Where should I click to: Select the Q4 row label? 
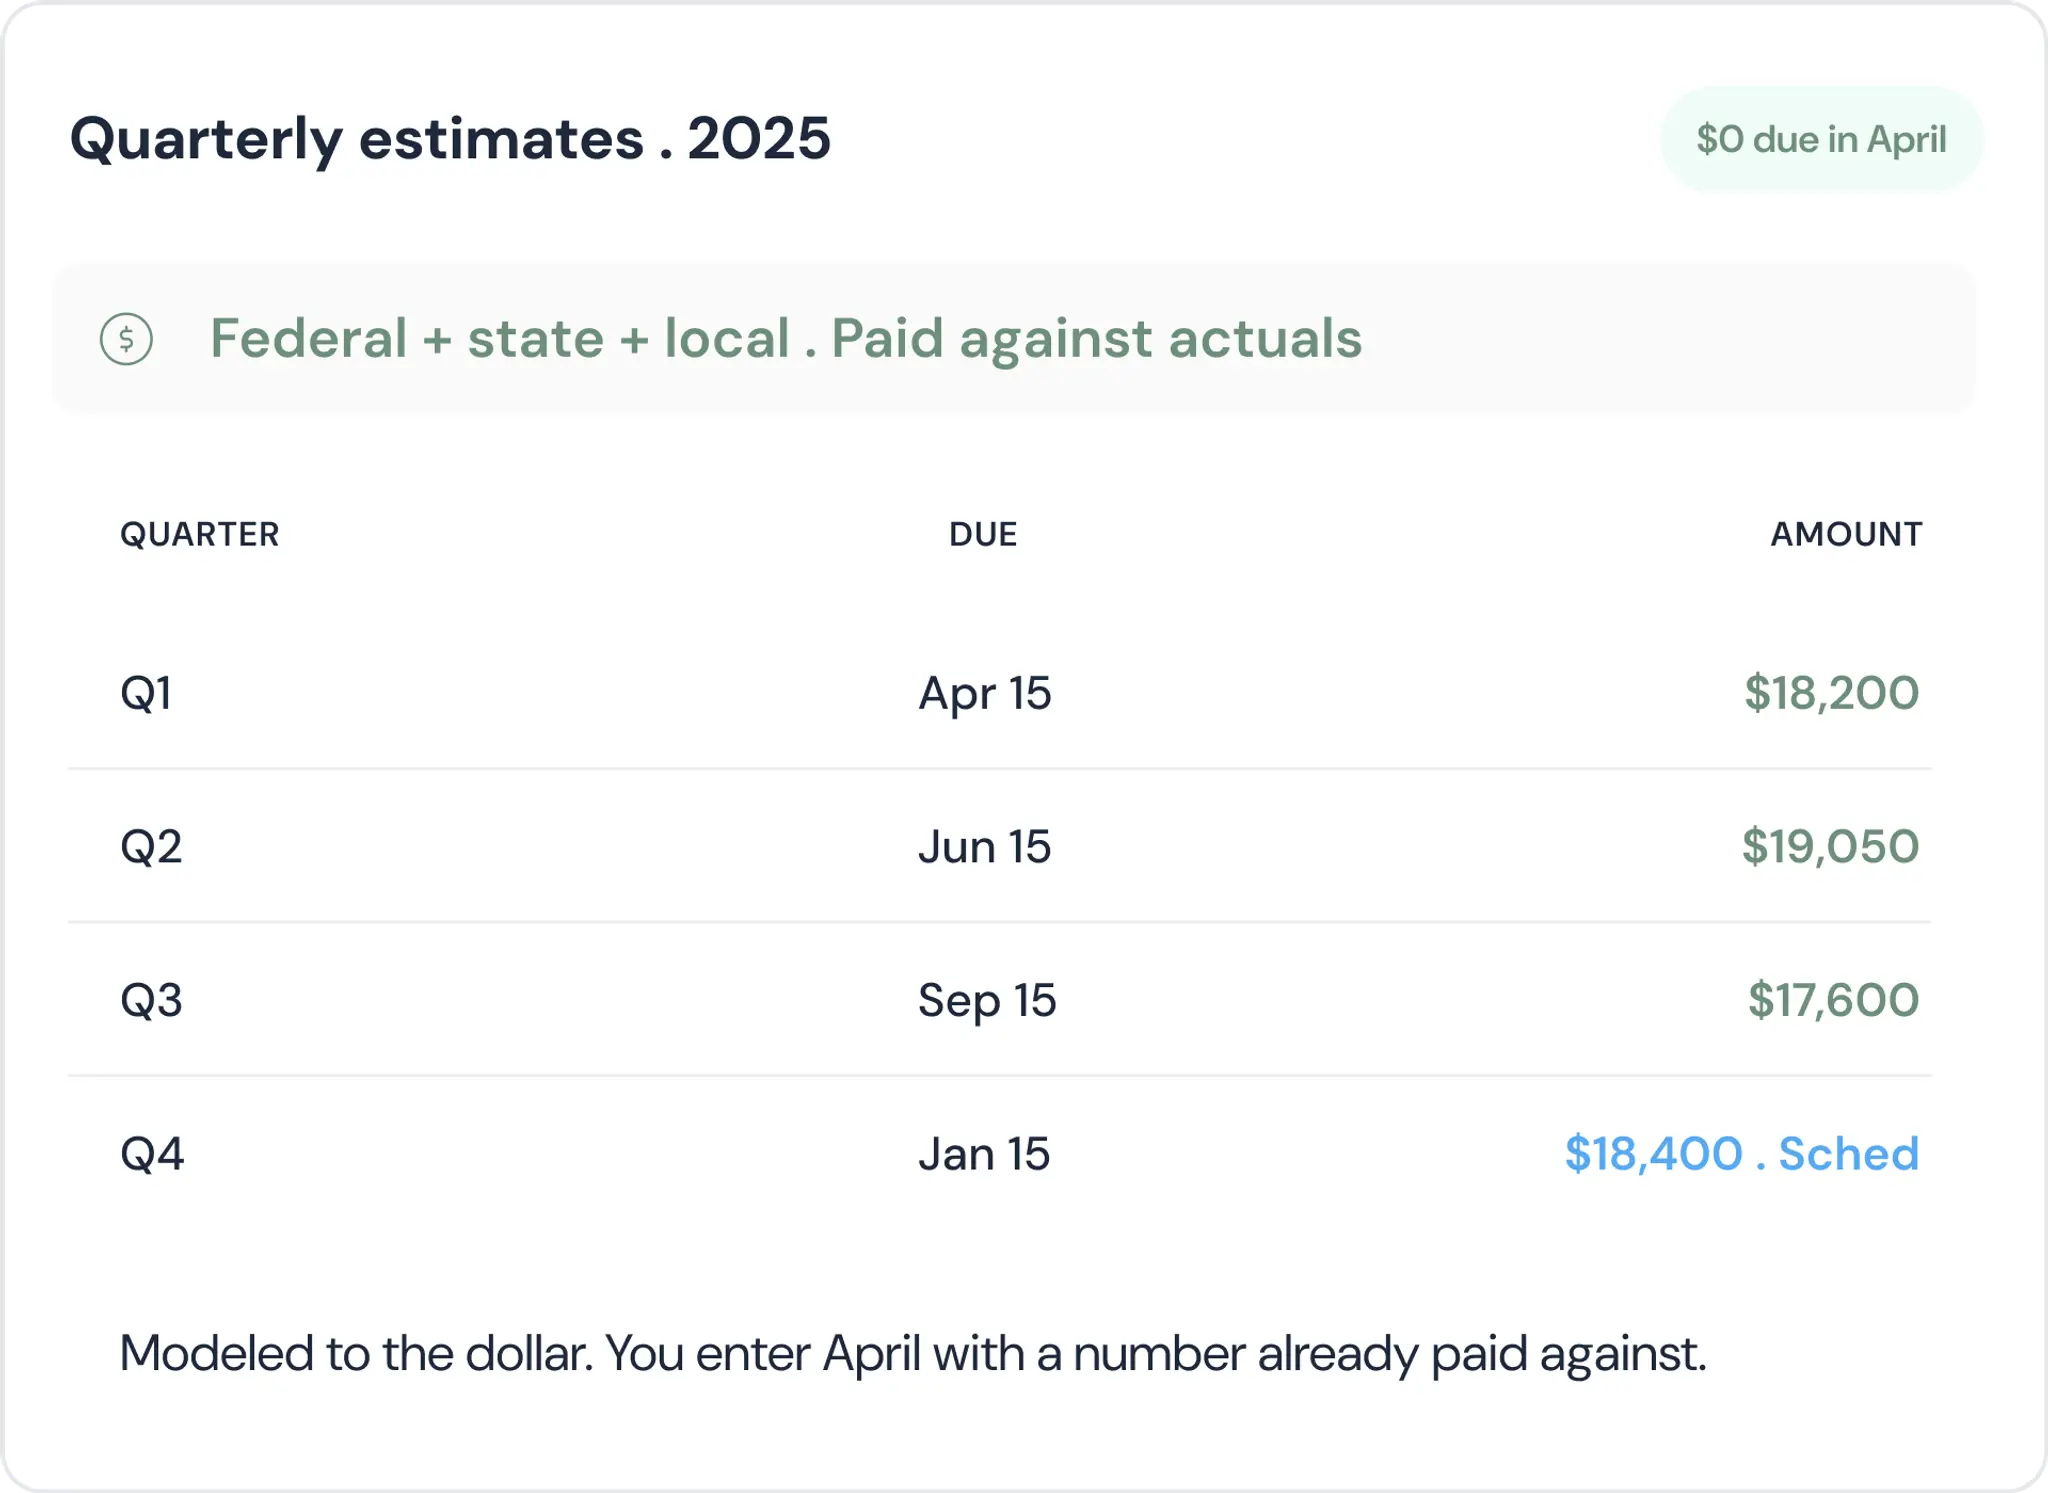[152, 1154]
